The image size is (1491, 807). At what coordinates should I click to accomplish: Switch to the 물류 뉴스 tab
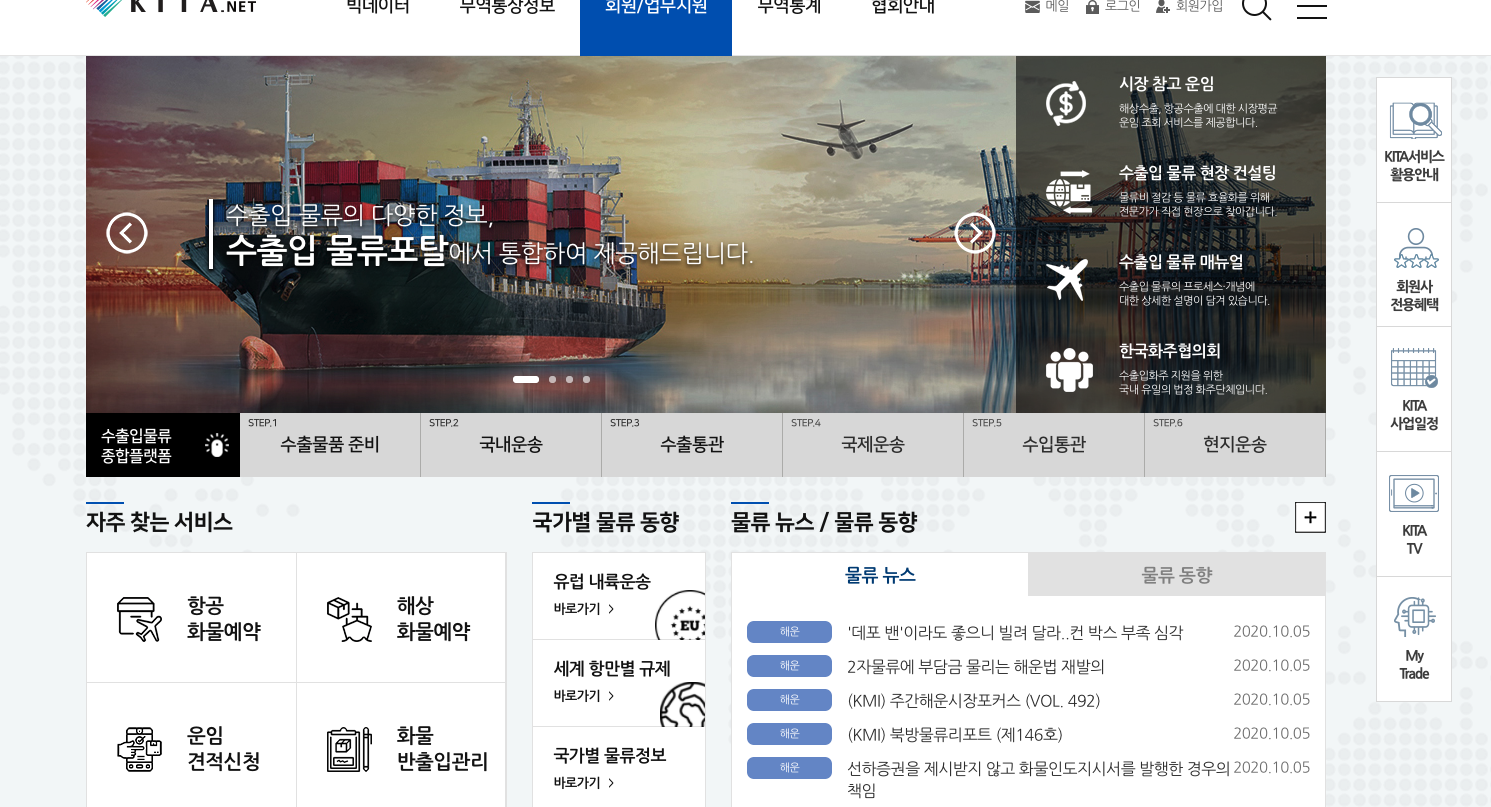(x=880, y=575)
